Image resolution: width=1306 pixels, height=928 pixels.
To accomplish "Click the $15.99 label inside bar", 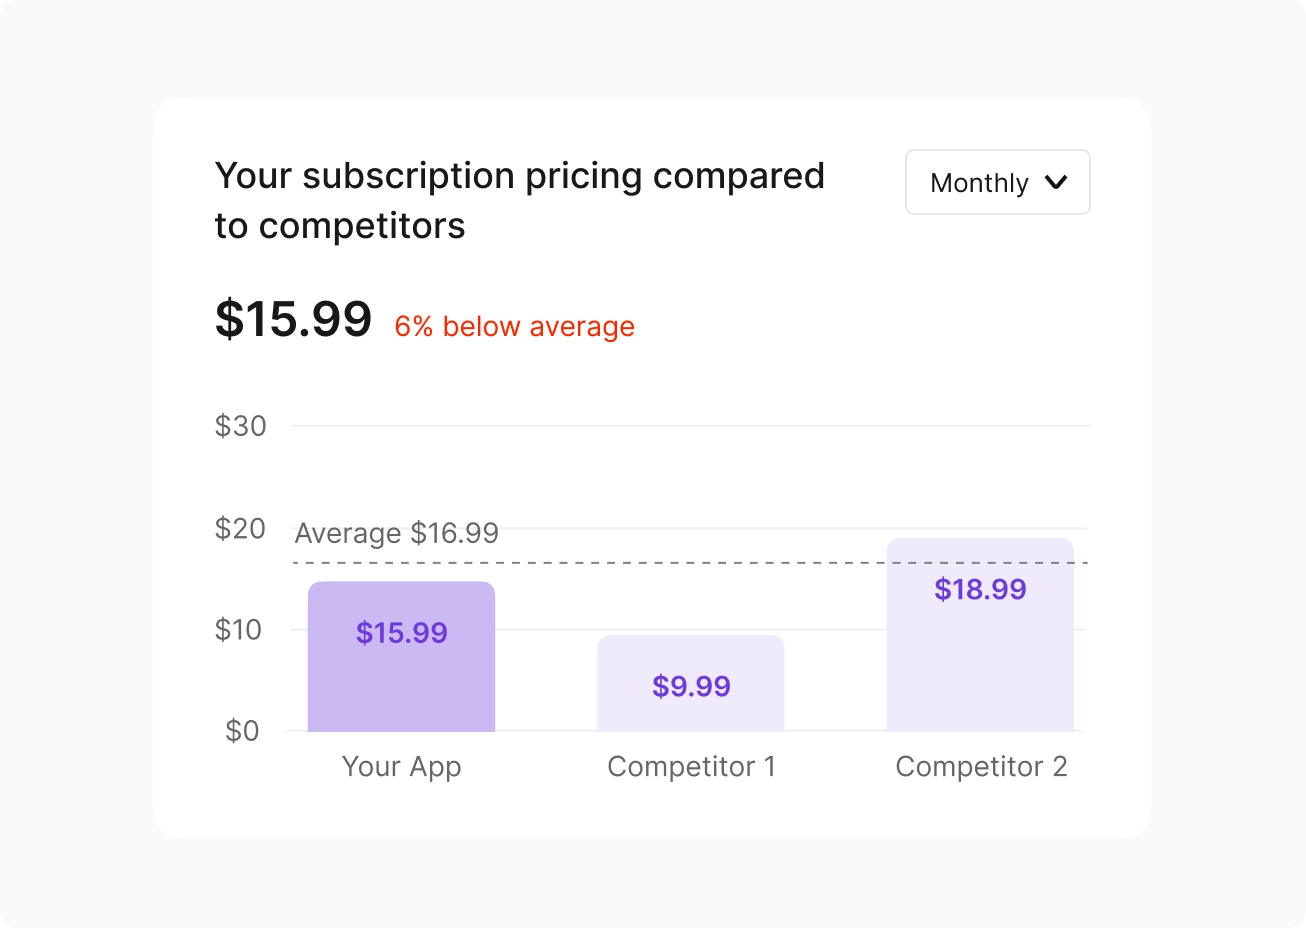I will point(401,633).
